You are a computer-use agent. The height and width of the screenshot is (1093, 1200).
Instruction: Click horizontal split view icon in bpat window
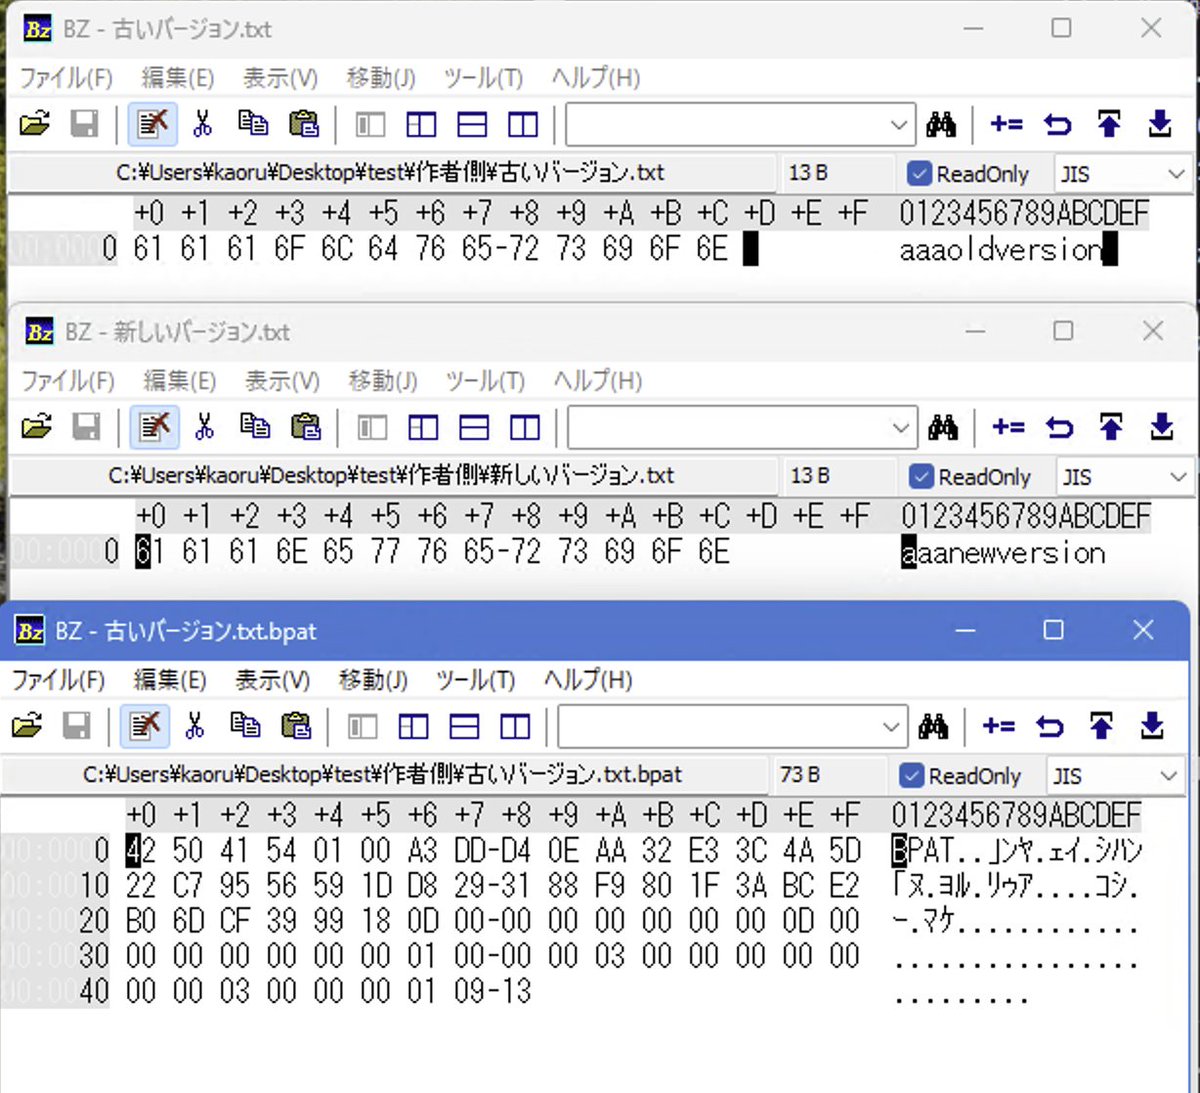click(x=464, y=727)
